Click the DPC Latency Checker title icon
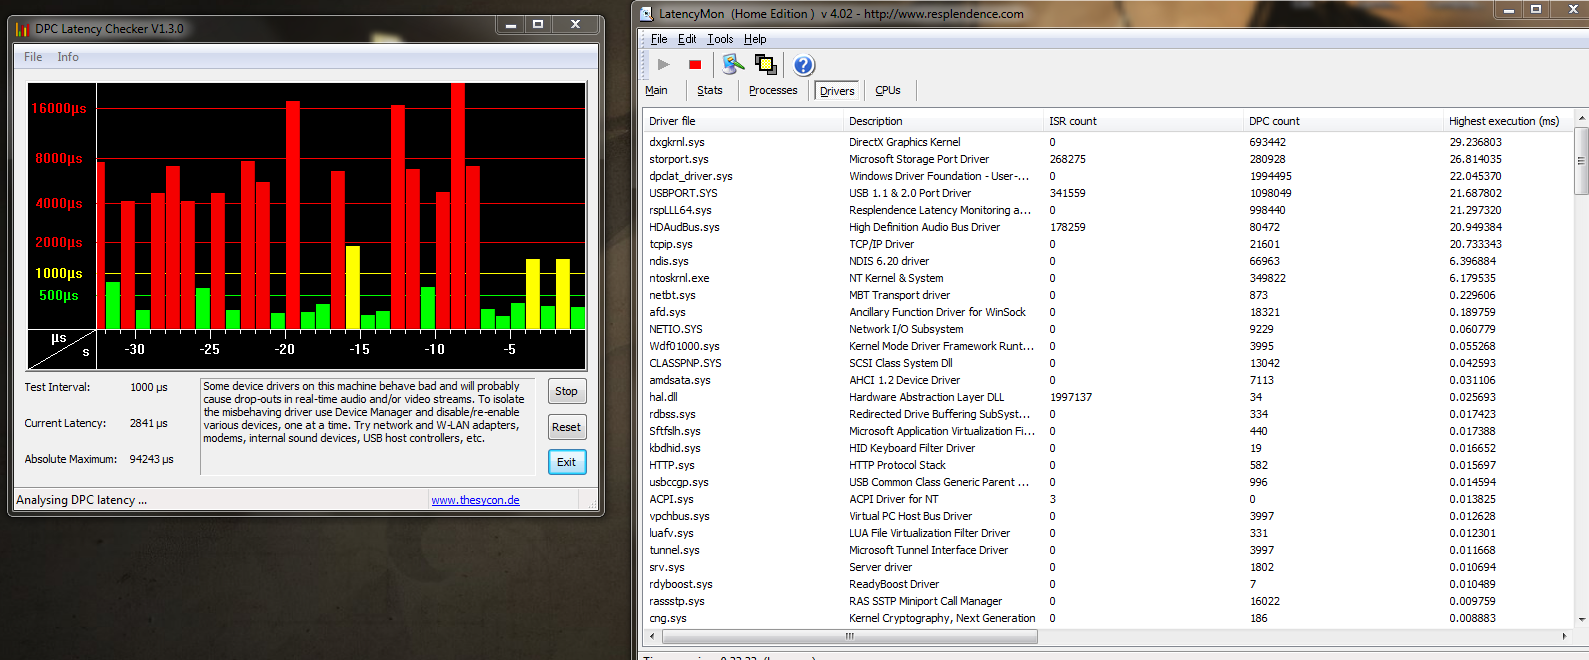This screenshot has height=660, width=1589. pos(22,29)
